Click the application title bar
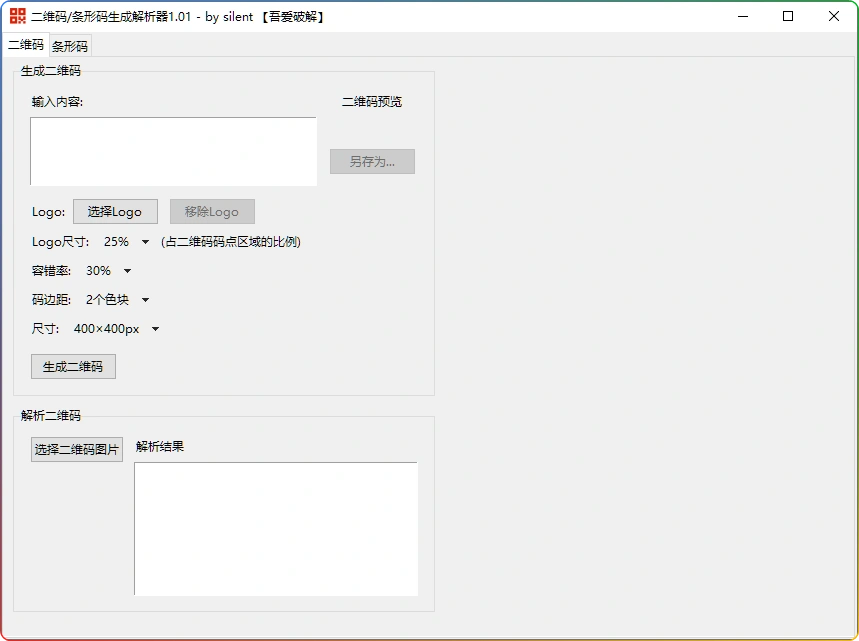 click(450, 16)
